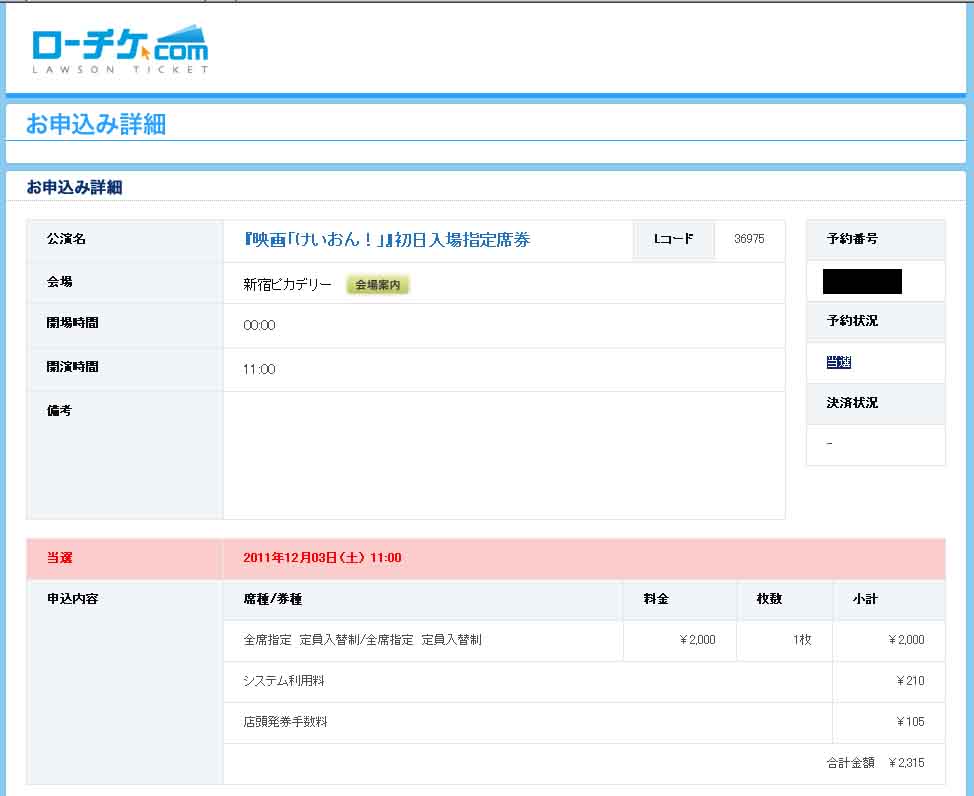This screenshot has height=796, width=974.
Task: Click the Lコード label cell
Action: (x=673, y=240)
